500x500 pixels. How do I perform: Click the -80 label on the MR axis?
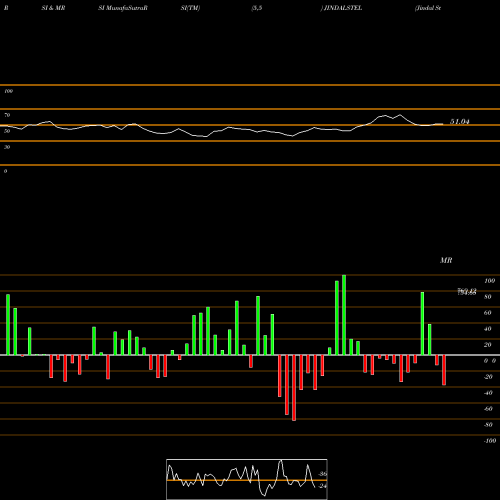[x=488, y=425]
